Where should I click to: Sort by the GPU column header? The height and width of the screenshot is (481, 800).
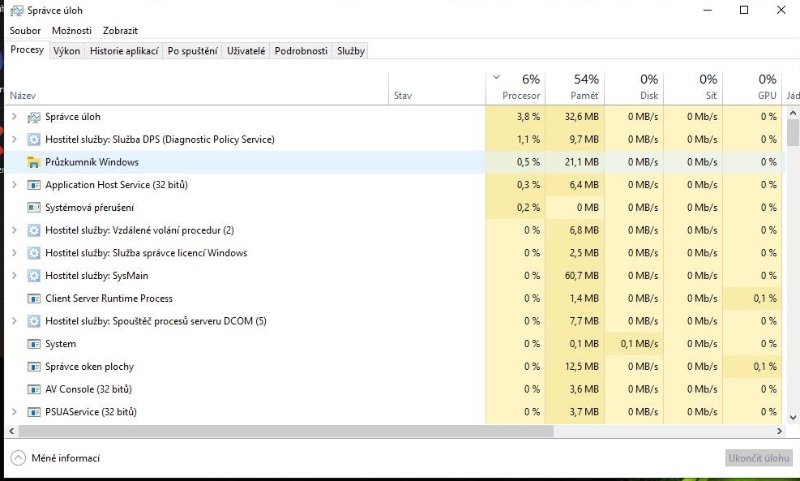(753, 88)
